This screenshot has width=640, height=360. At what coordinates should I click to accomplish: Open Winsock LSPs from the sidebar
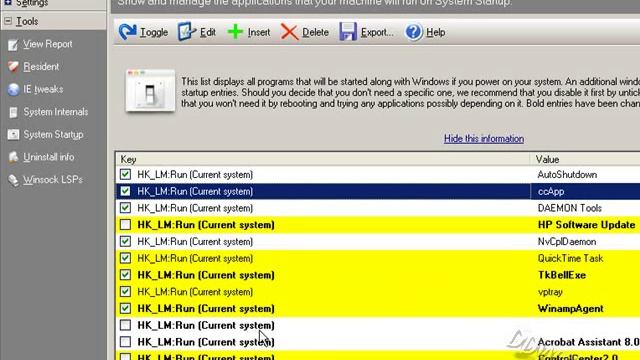coord(53,180)
